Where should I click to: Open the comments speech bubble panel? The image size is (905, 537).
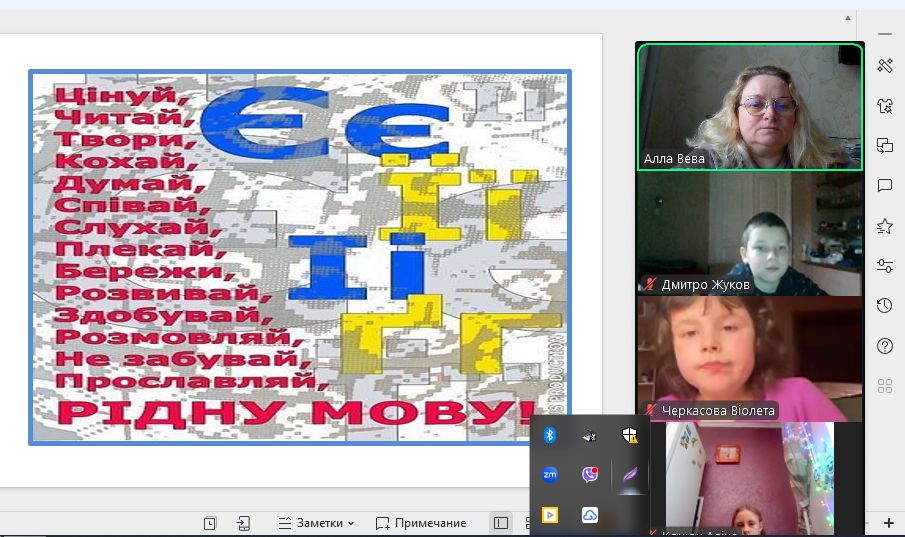[x=884, y=186]
